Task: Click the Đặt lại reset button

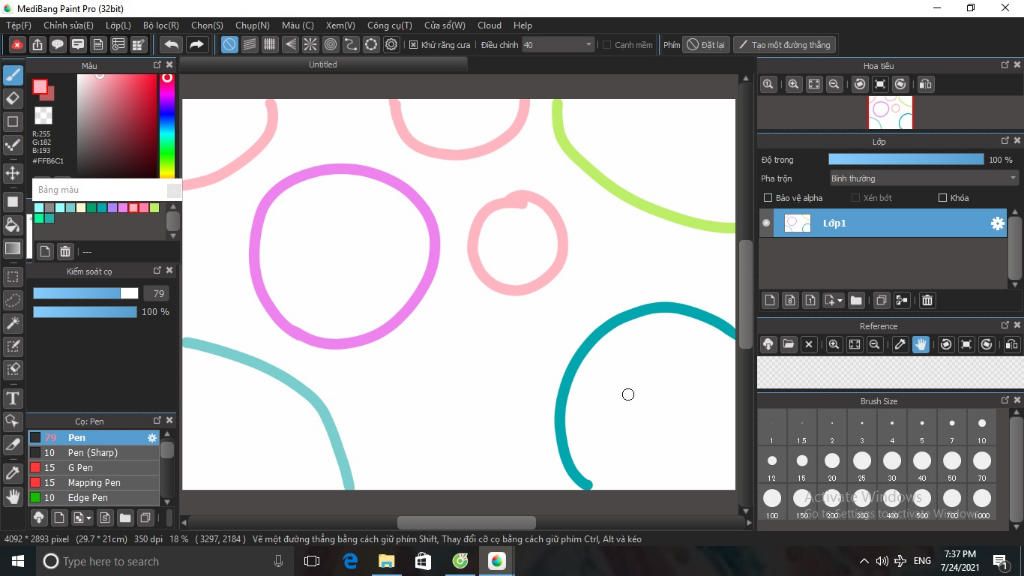Action: coord(705,44)
